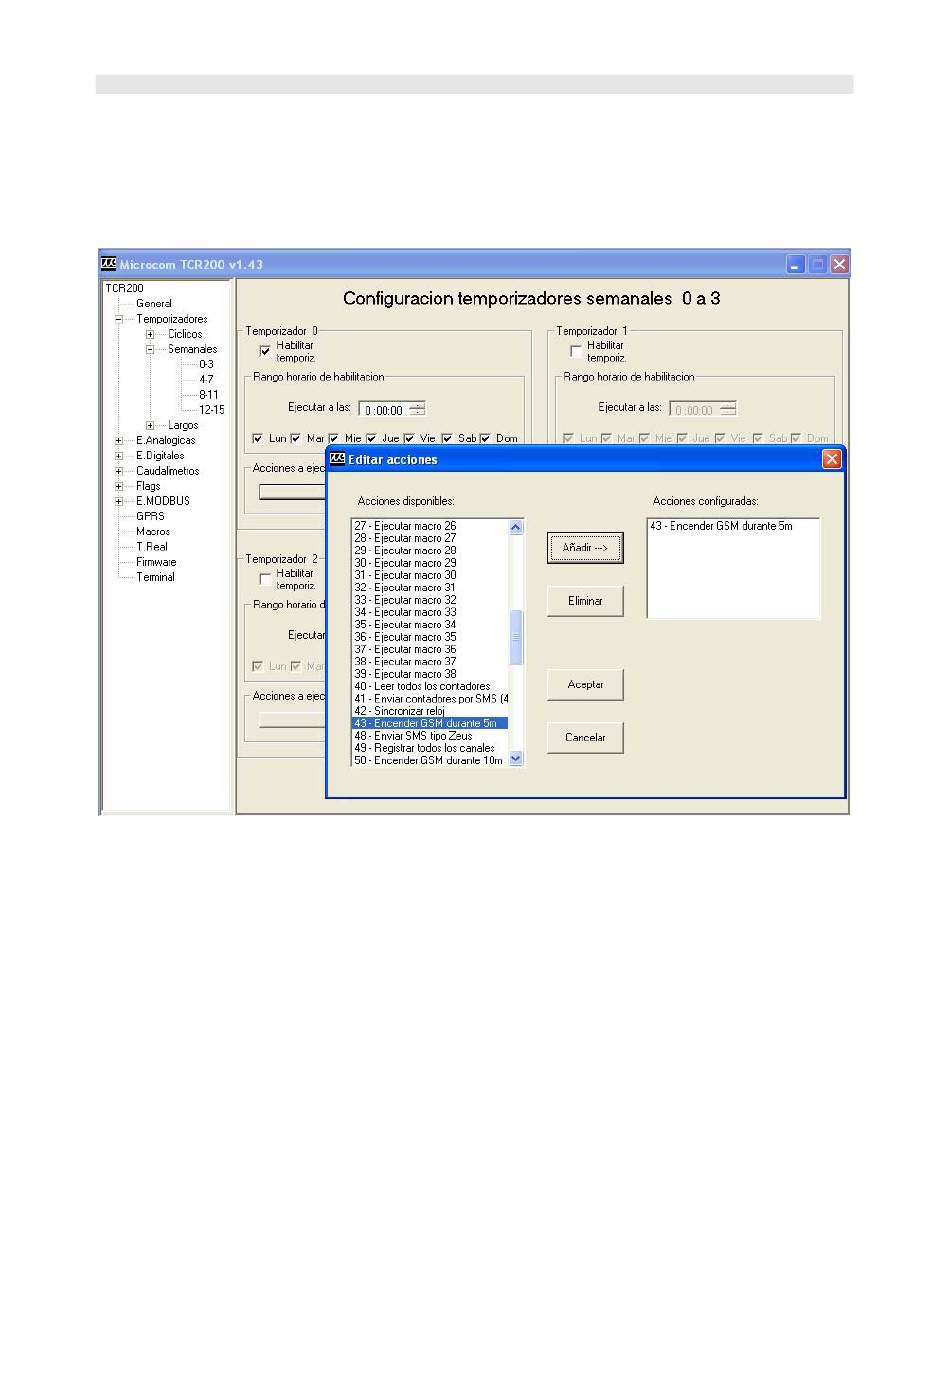Open Firmware in the tree
Viewport: 950px width, 1387px height.
pos(156,561)
